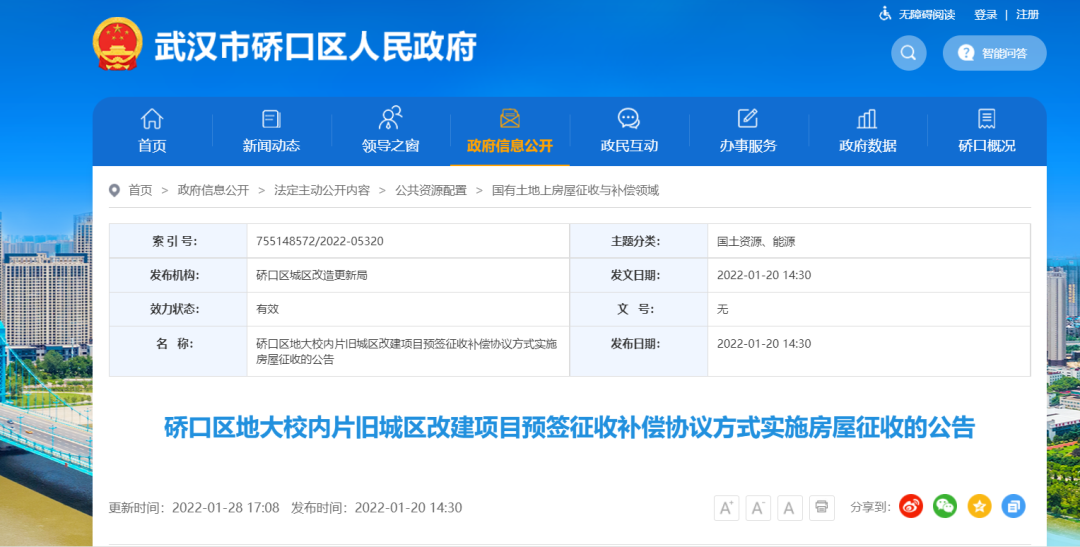Reset font size with plain A icon
Viewport: 1080px width, 547px height.
pyautogui.click(x=790, y=508)
